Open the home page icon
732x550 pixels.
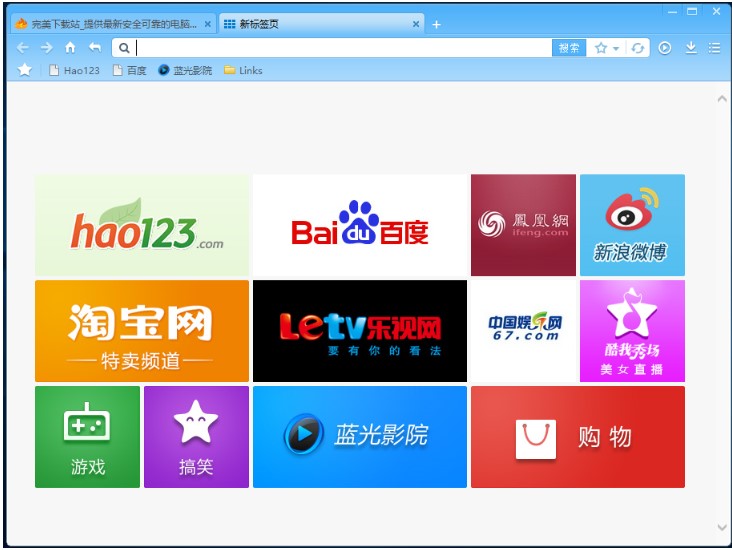[70, 47]
